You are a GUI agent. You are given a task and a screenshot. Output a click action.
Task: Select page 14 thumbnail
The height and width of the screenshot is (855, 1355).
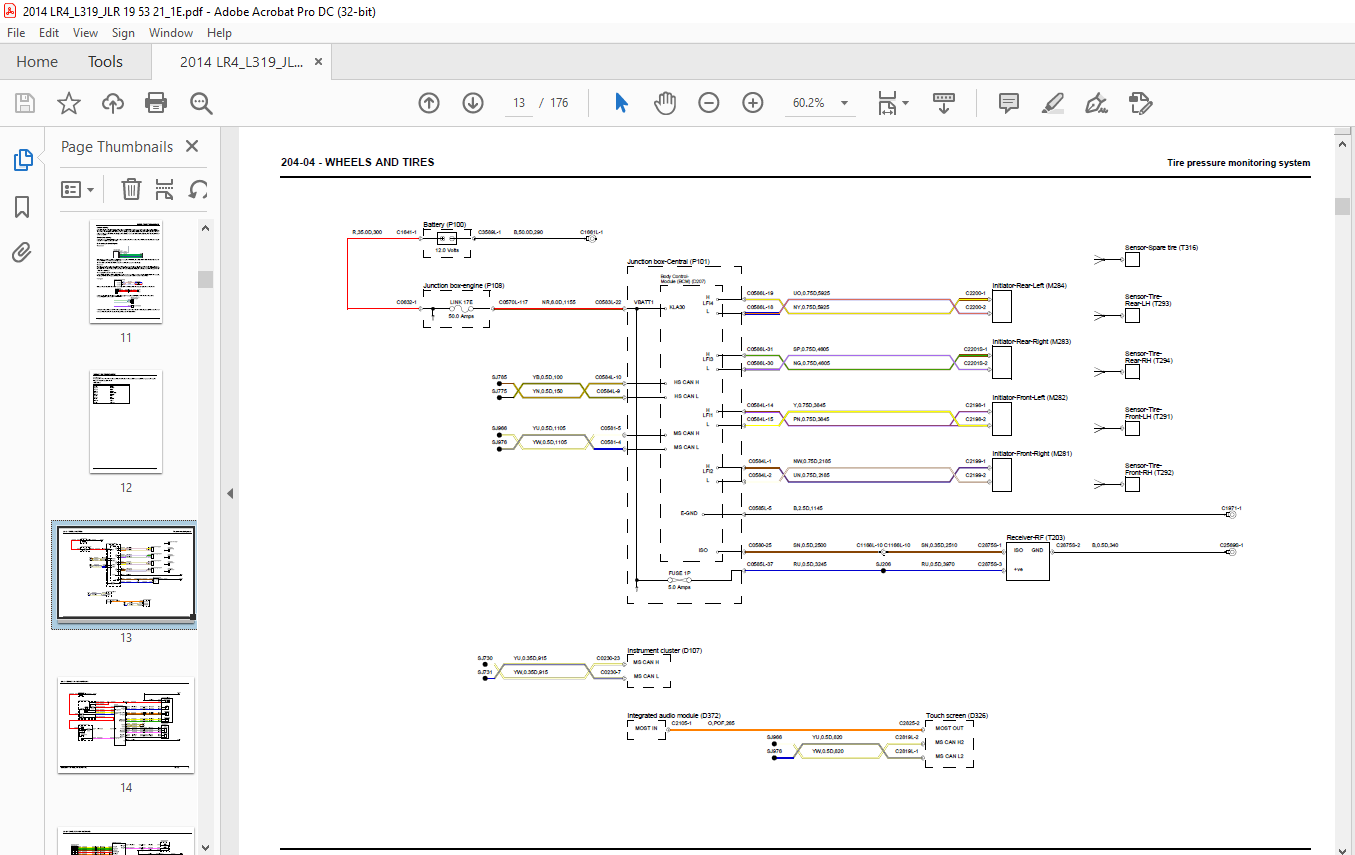click(x=126, y=724)
